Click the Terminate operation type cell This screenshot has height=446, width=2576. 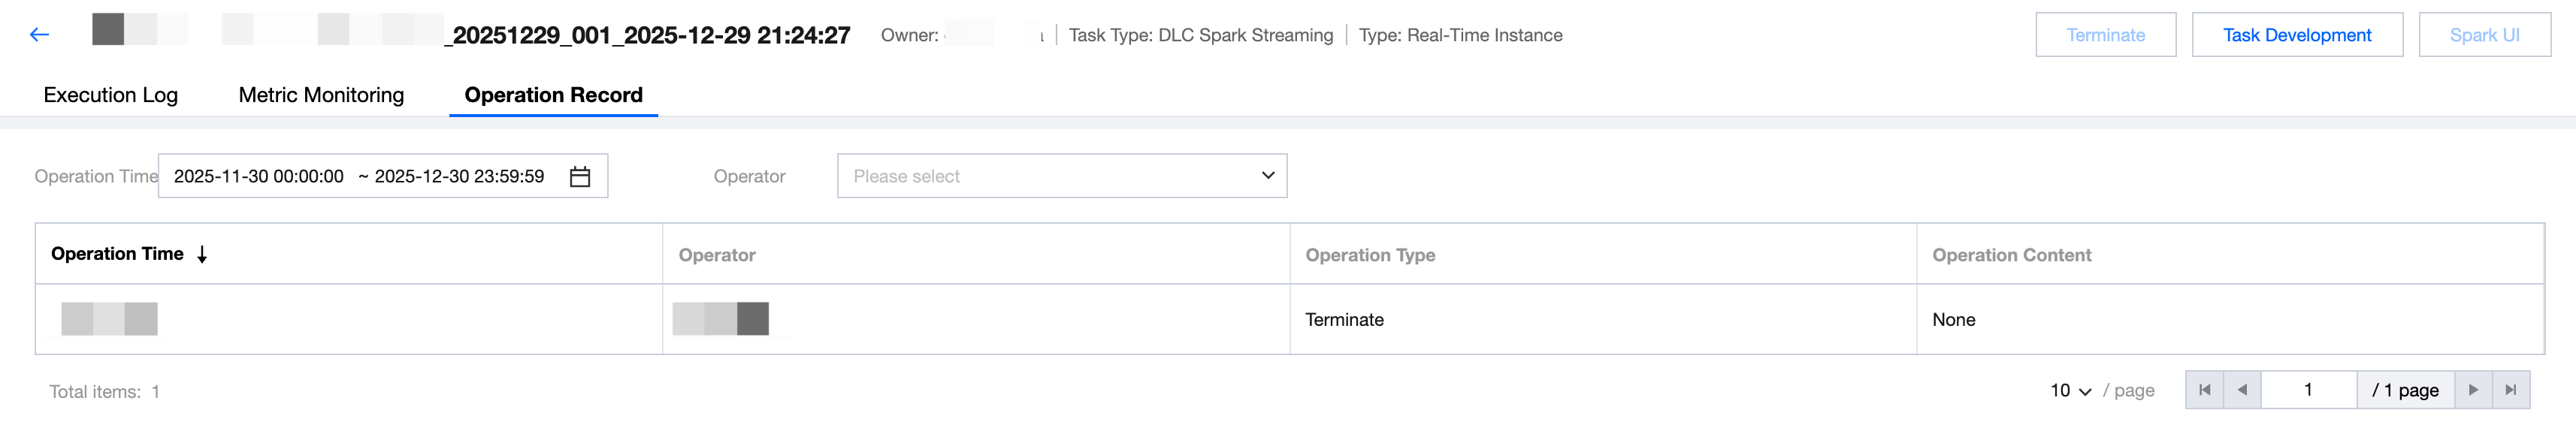[1344, 320]
